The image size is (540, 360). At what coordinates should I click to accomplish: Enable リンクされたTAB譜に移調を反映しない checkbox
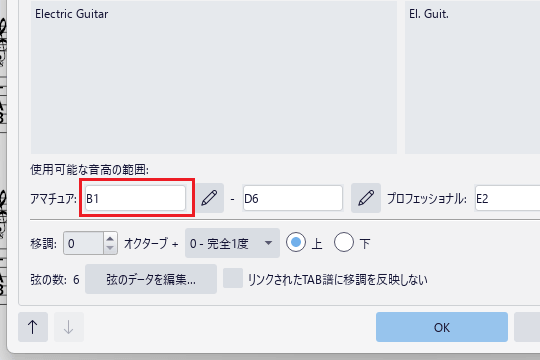(x=233, y=278)
